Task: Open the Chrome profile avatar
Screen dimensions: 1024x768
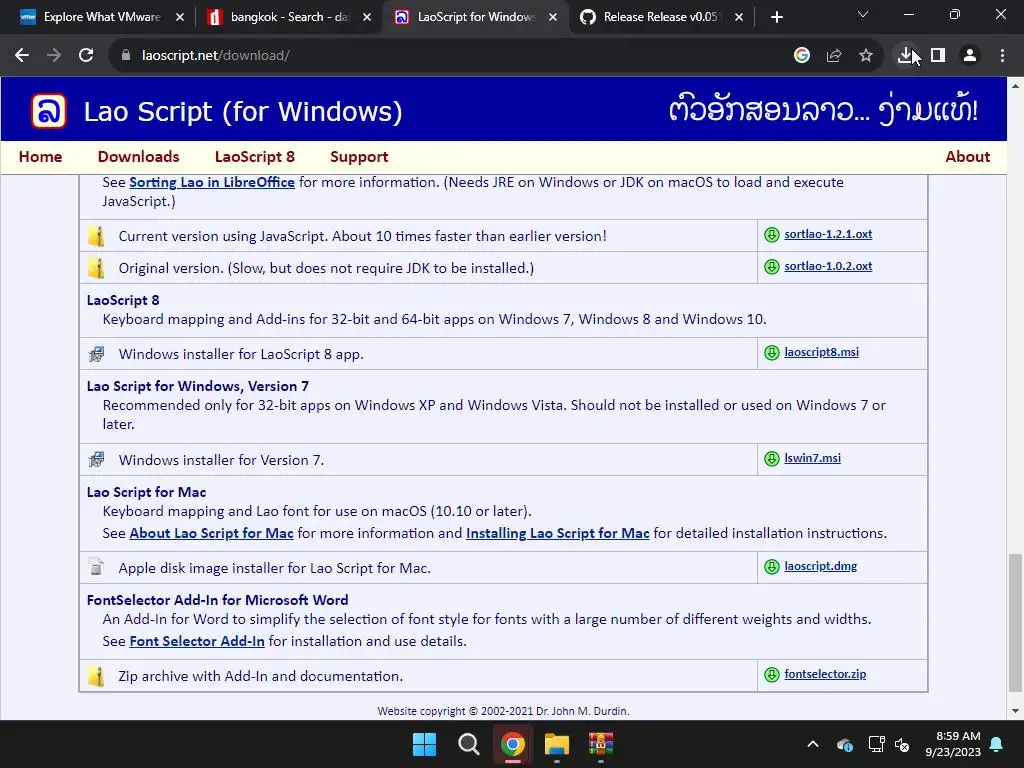Action: [x=970, y=56]
